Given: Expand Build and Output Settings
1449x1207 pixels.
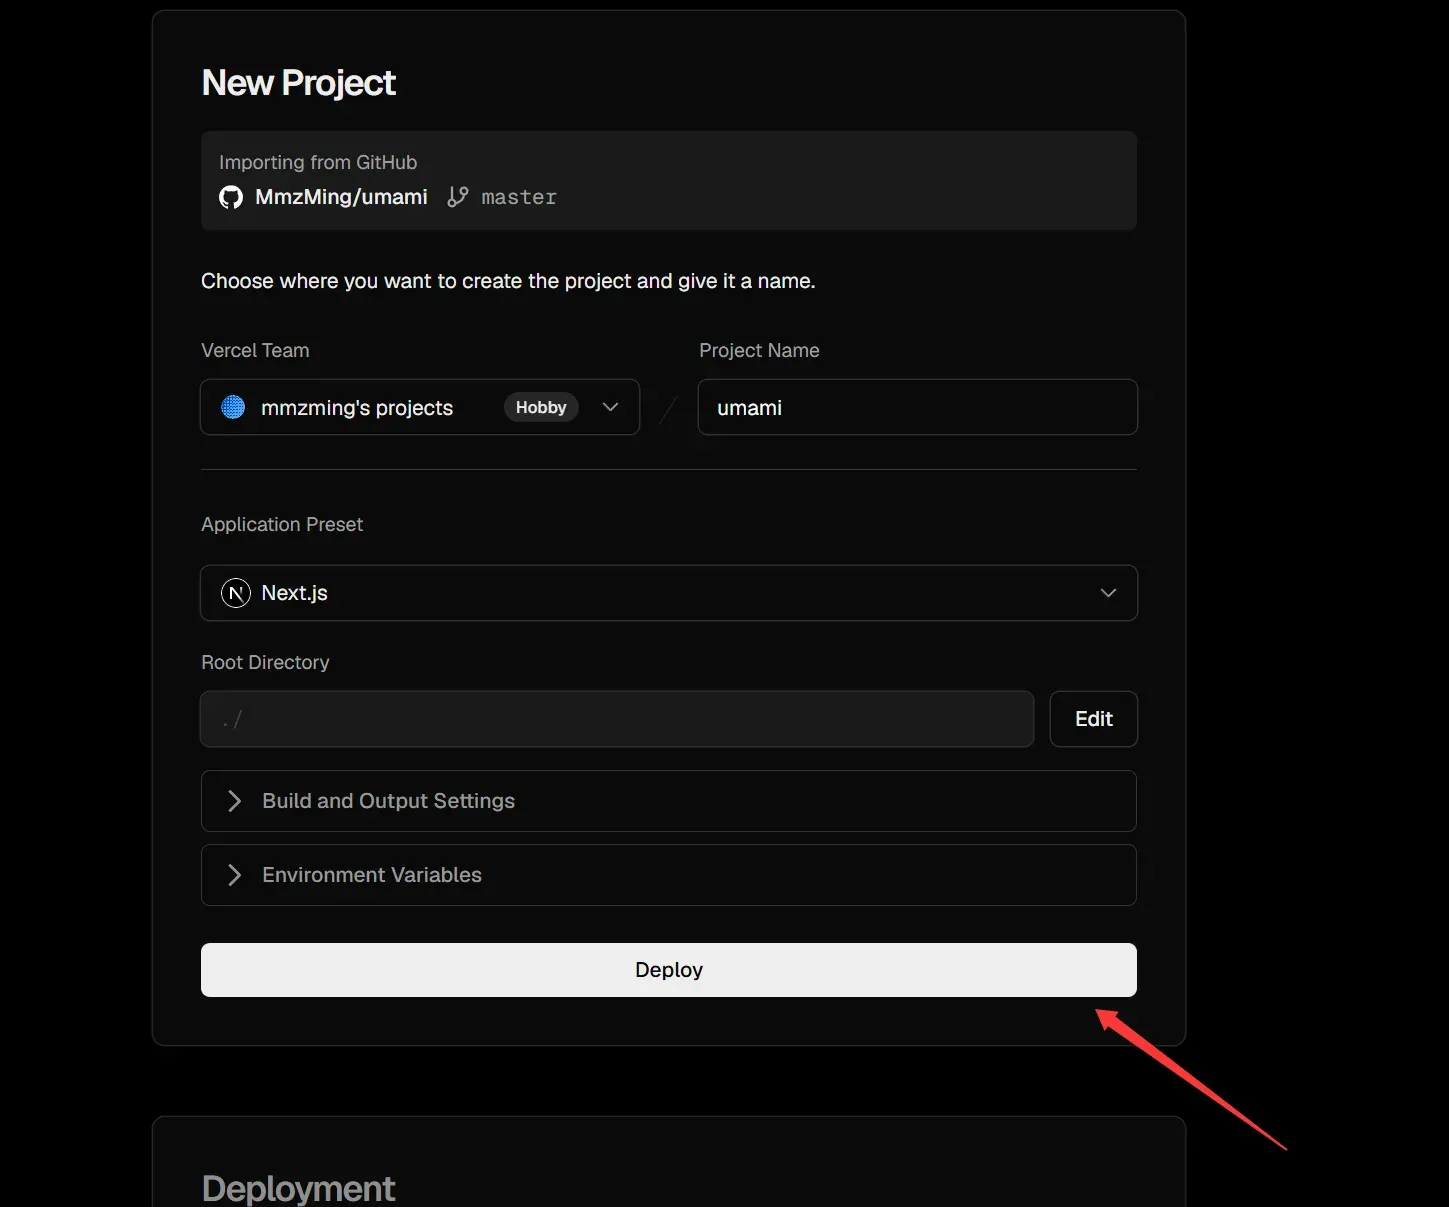Looking at the screenshot, I should [x=669, y=801].
